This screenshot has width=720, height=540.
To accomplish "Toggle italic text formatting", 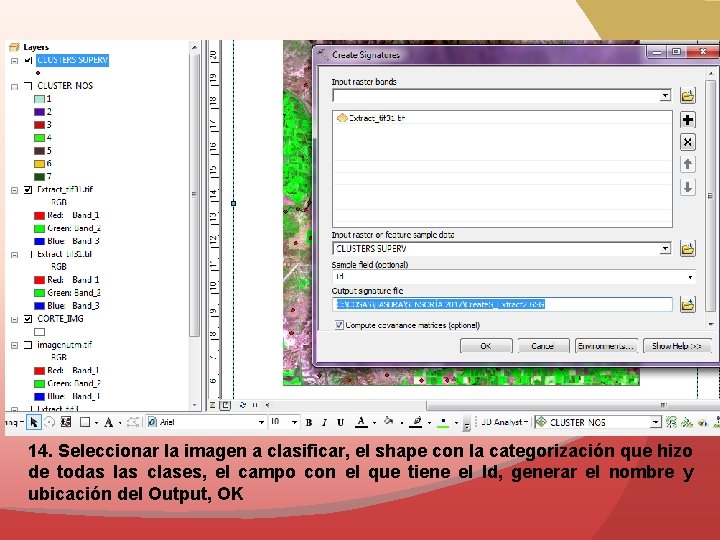I will 324,422.
